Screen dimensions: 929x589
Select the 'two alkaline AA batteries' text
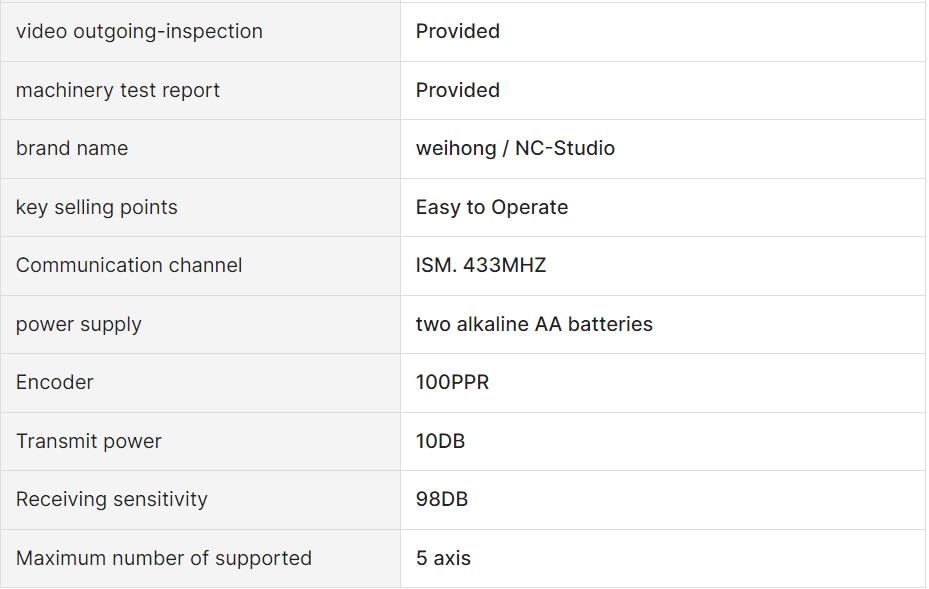coord(534,324)
